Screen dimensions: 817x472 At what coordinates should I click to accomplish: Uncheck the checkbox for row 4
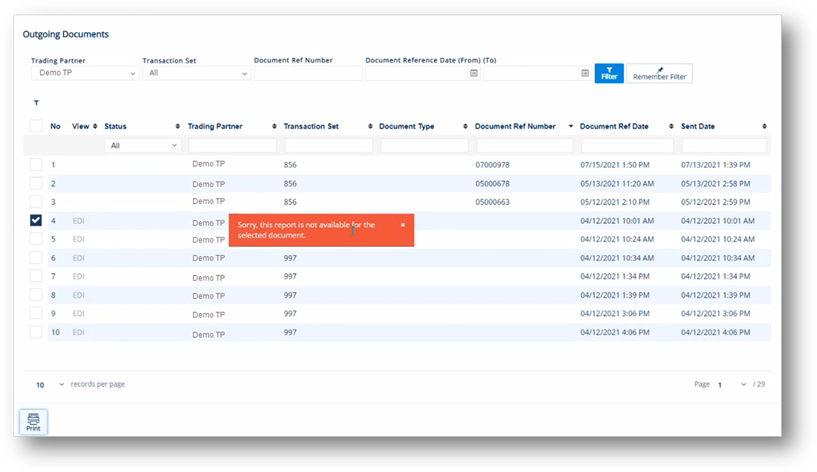pyautogui.click(x=36, y=221)
